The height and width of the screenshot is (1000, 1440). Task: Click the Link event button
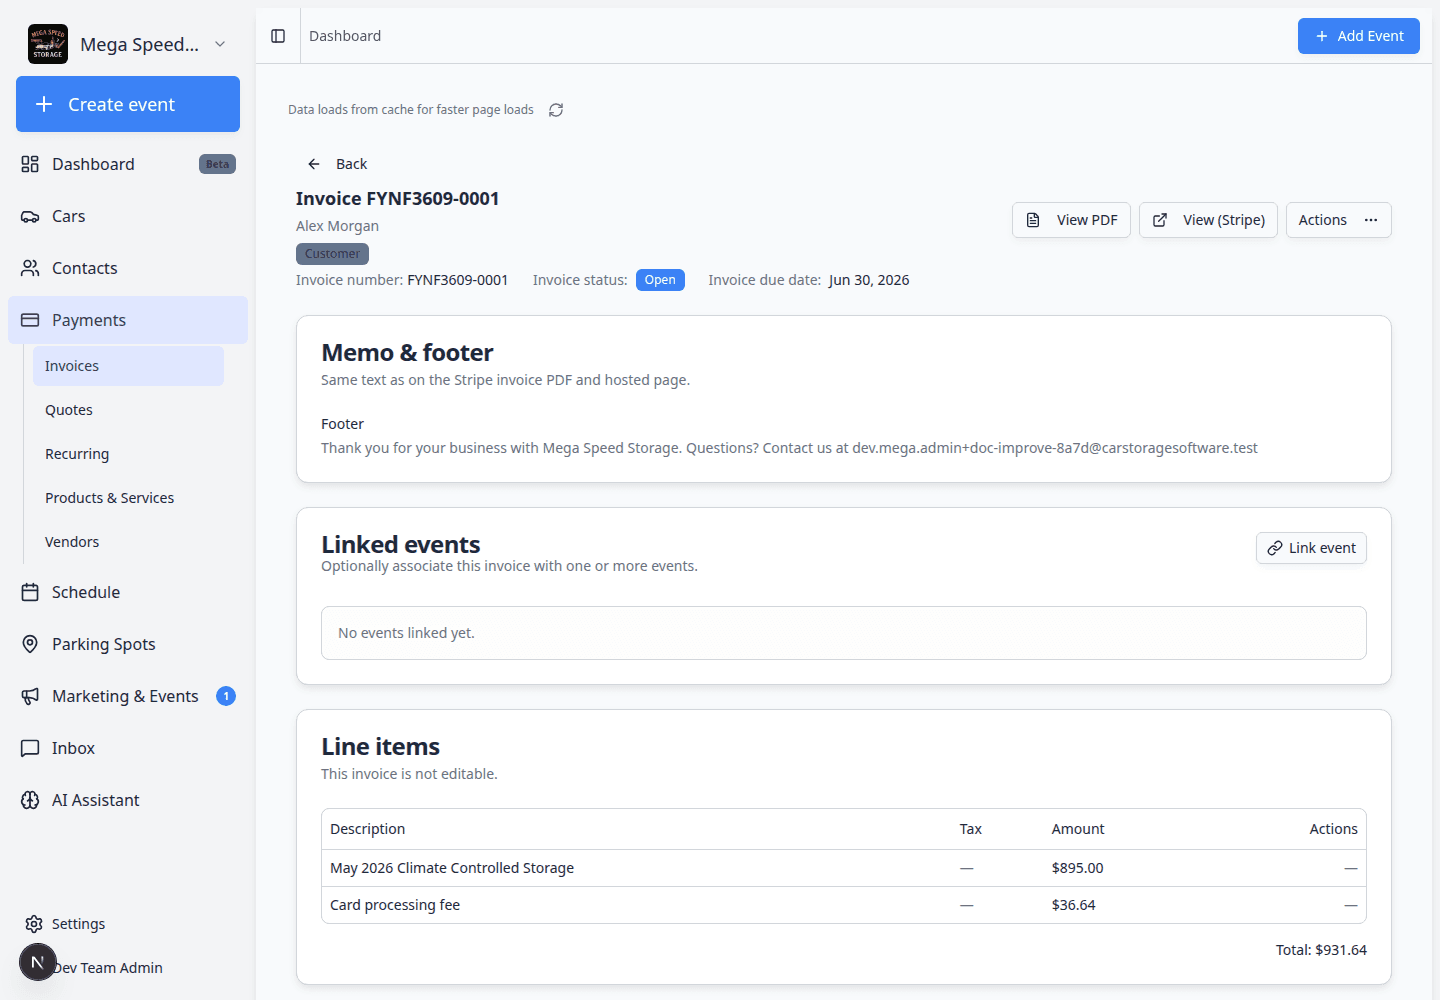coord(1311,548)
